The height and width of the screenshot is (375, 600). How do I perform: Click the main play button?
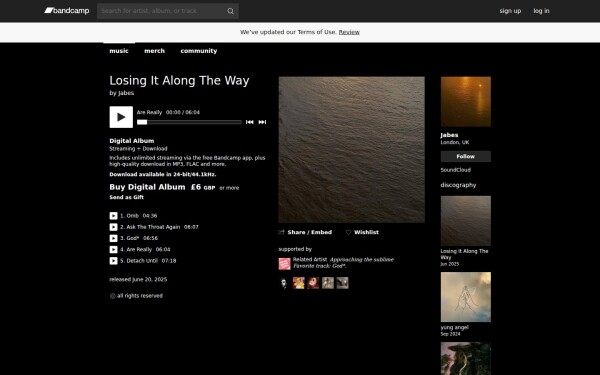click(121, 117)
